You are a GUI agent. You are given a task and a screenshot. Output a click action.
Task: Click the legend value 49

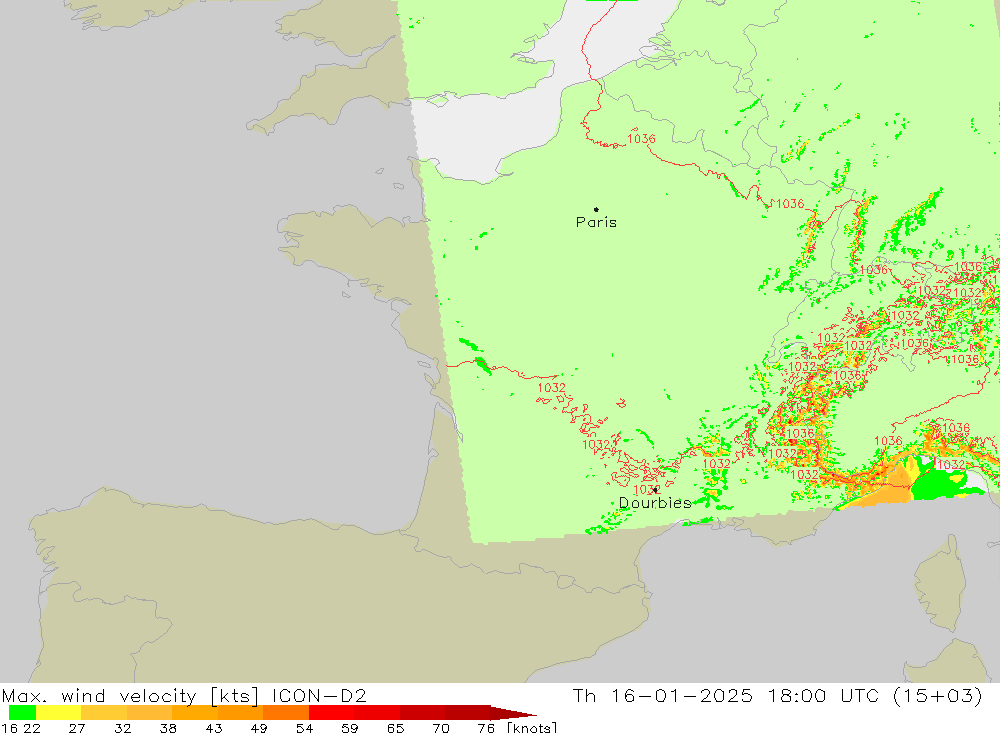coord(259,728)
